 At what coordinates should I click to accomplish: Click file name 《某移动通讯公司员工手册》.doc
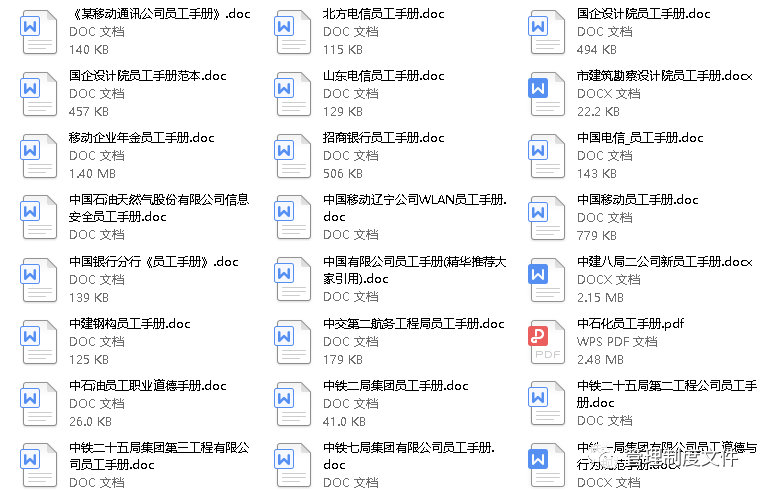coord(160,14)
